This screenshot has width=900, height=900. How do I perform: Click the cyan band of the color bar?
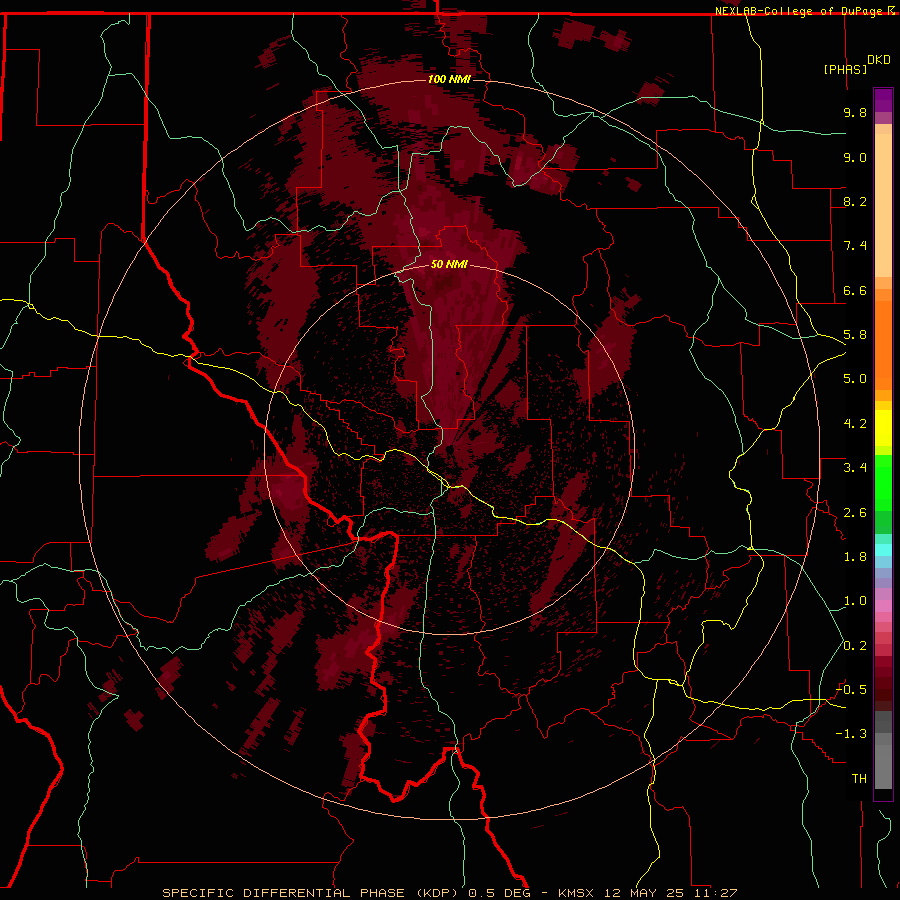click(x=883, y=550)
